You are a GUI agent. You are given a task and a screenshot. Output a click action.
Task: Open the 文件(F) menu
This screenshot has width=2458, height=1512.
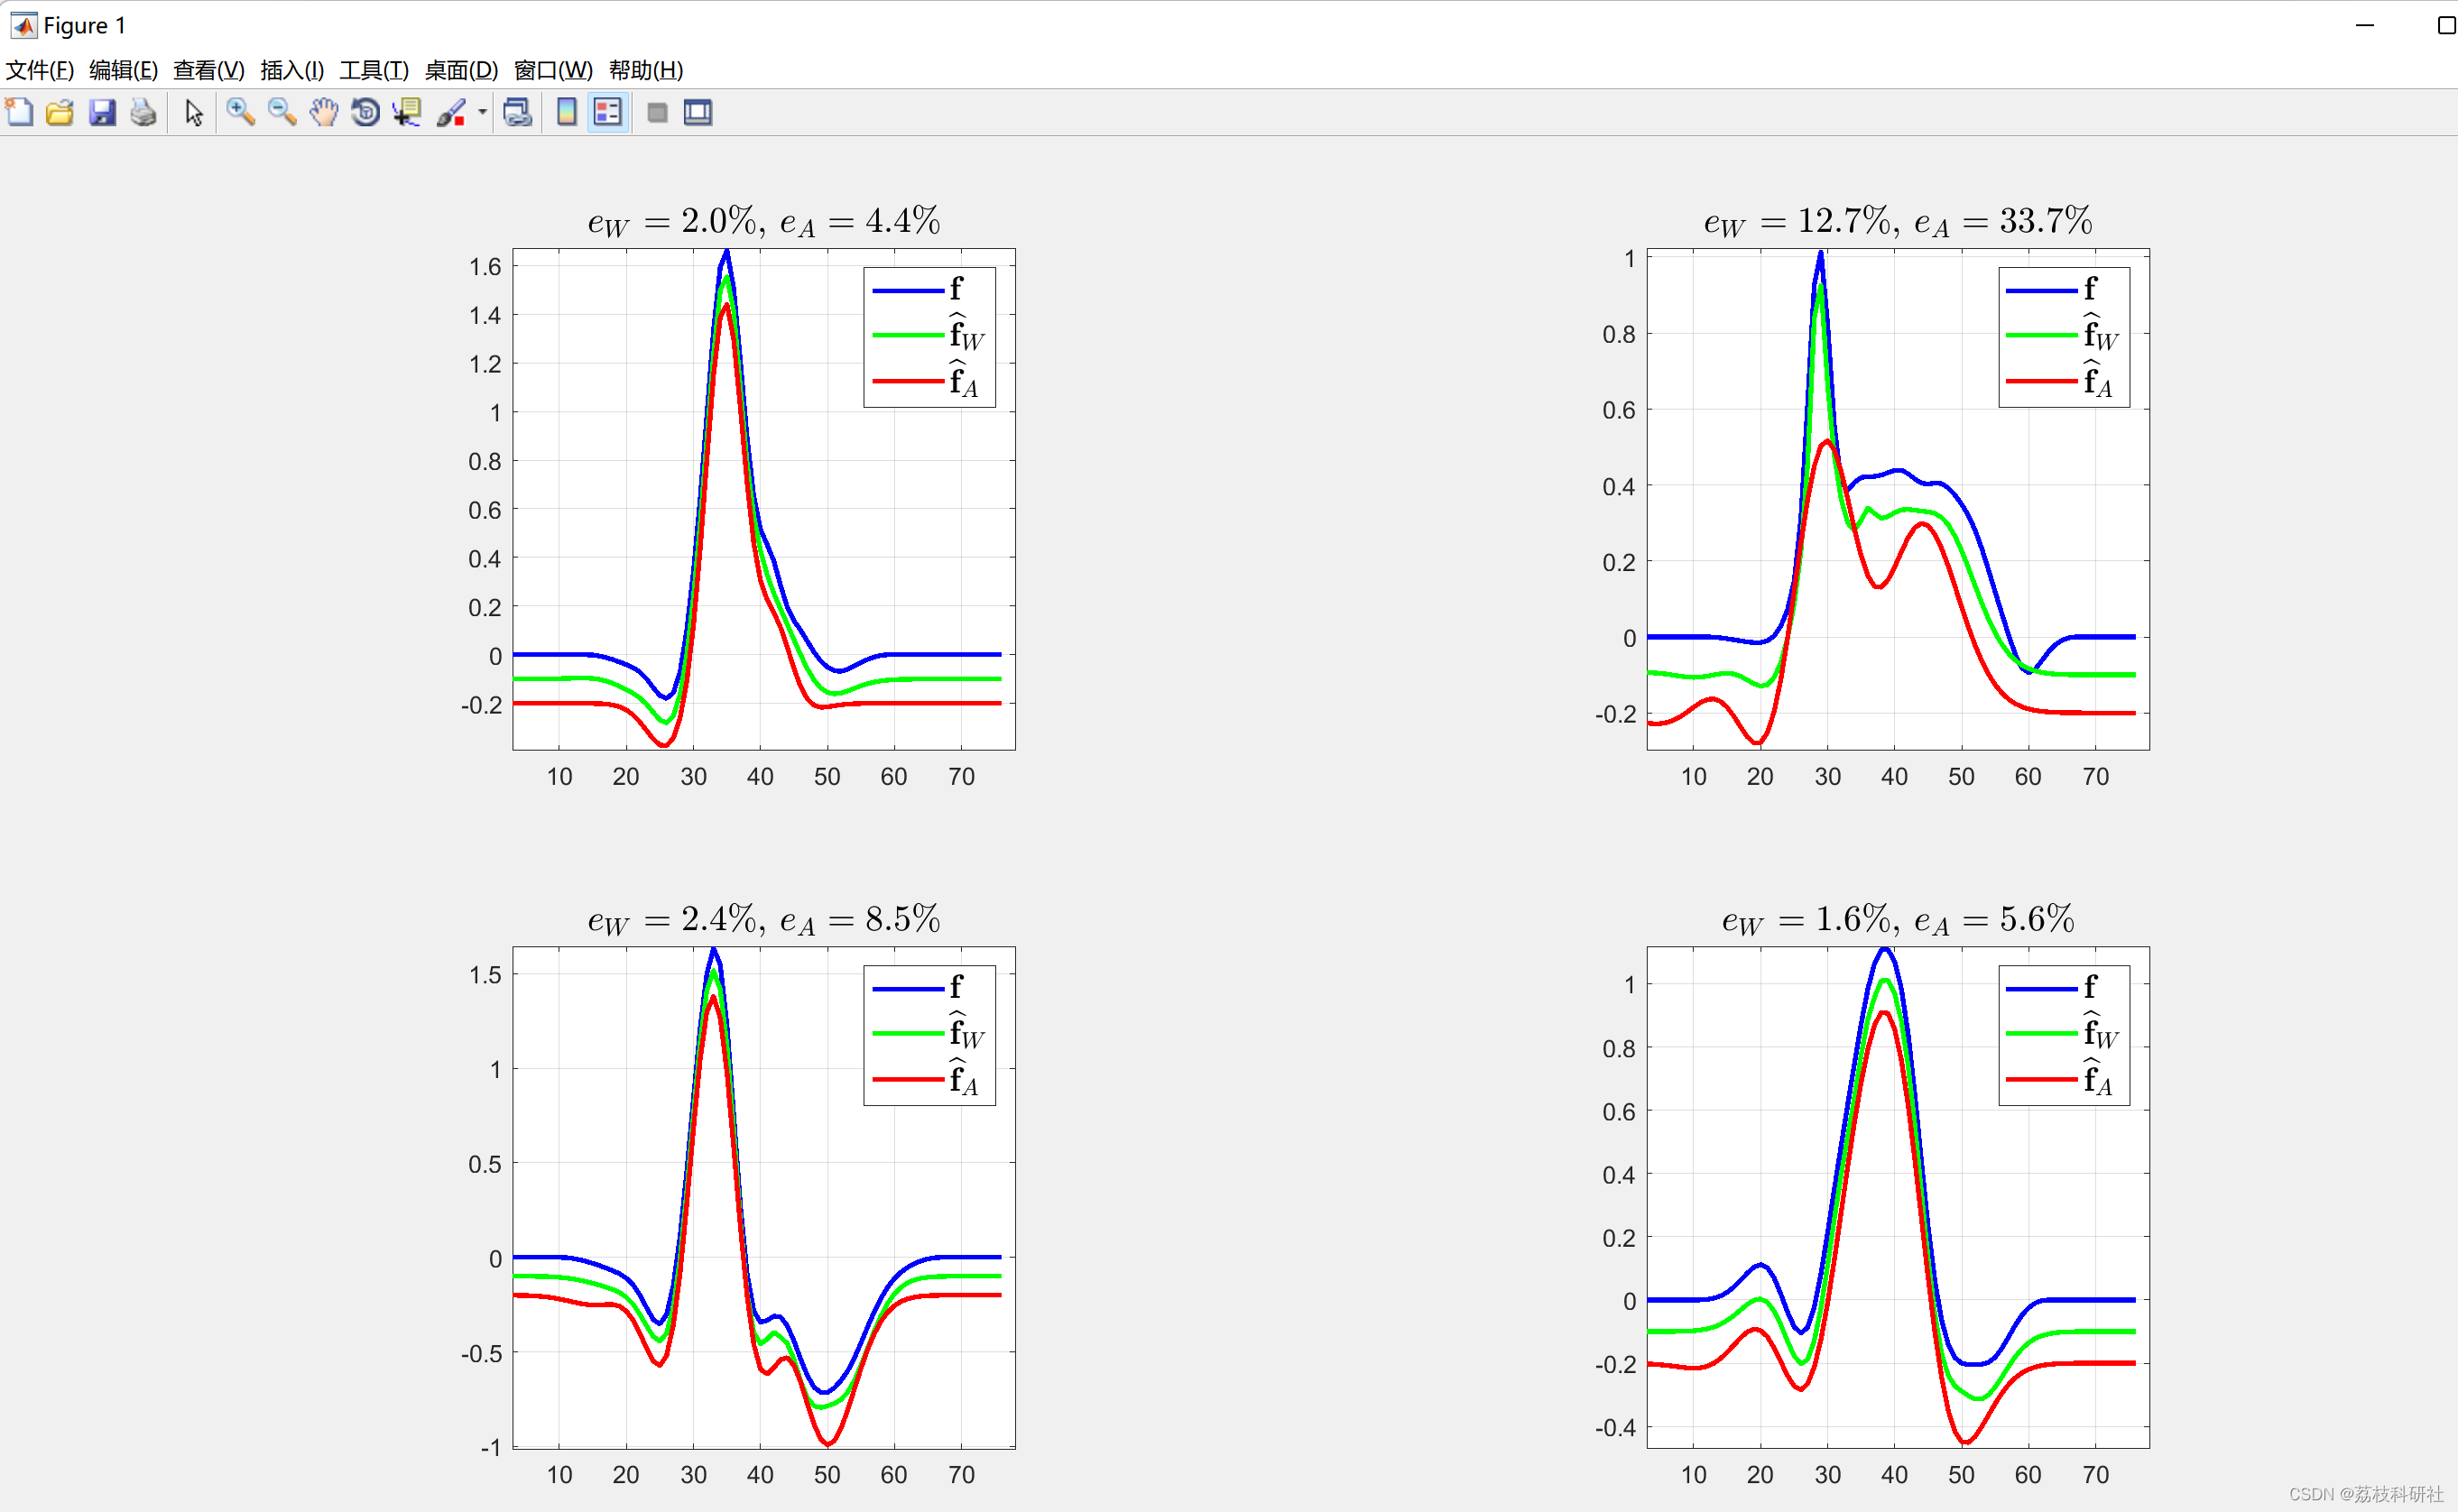pyautogui.click(x=40, y=70)
